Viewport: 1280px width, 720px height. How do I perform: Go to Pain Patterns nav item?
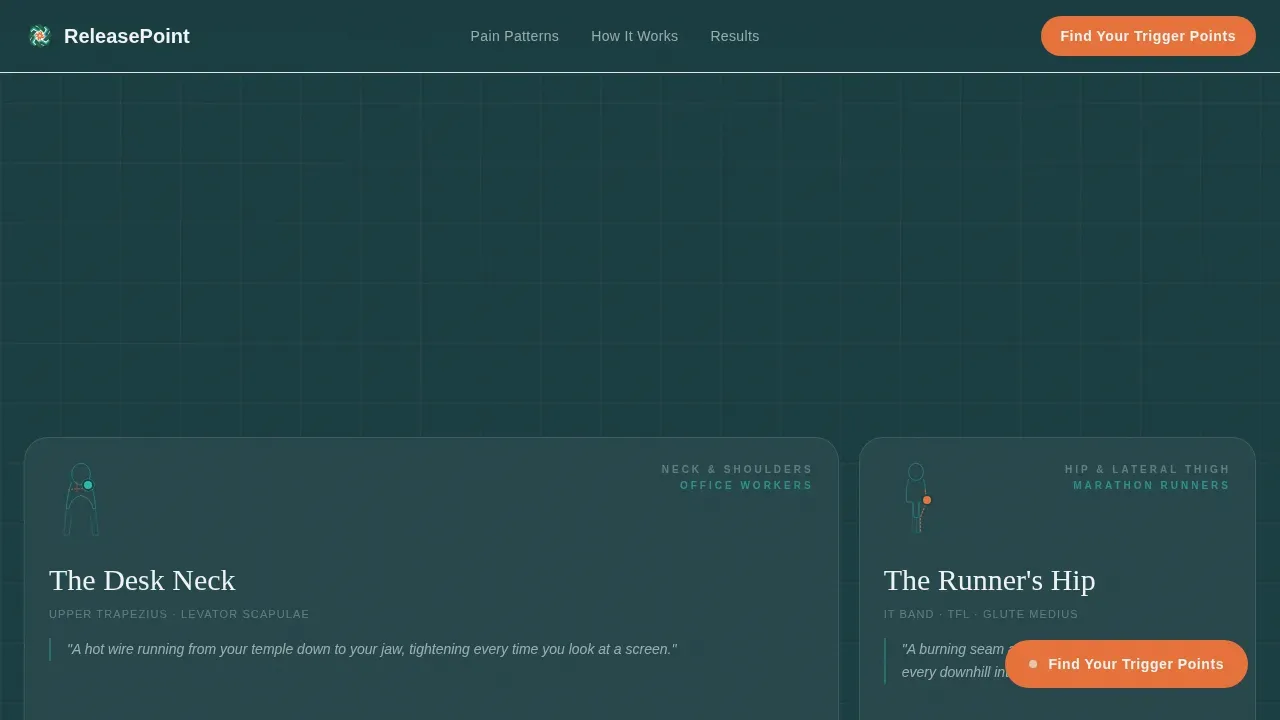(515, 36)
